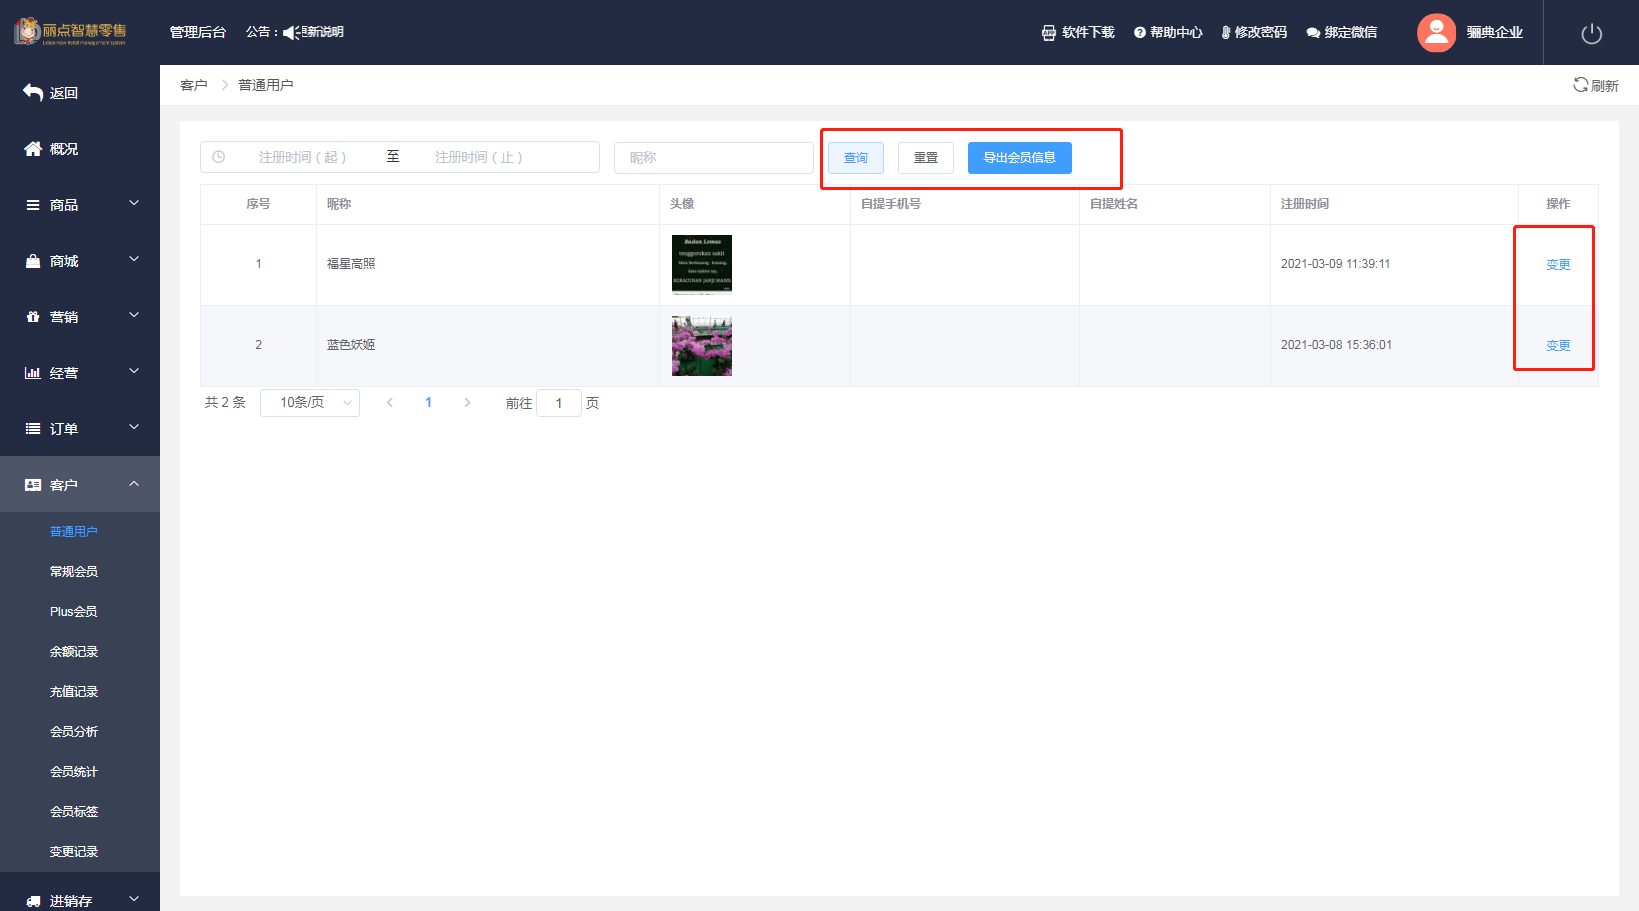Image resolution: width=1639 pixels, height=911 pixels.
Task: Select page 1 in pagination
Action: (x=428, y=403)
